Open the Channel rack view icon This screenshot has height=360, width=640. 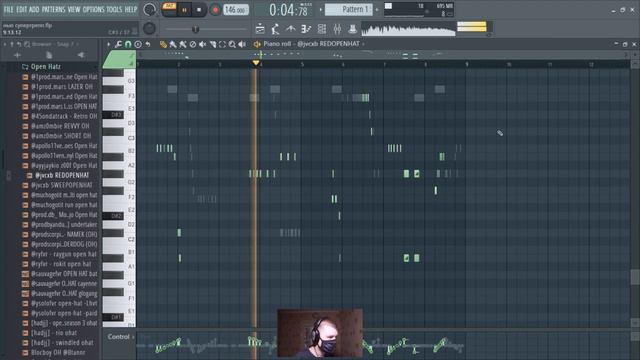pyautogui.click(x=322, y=29)
